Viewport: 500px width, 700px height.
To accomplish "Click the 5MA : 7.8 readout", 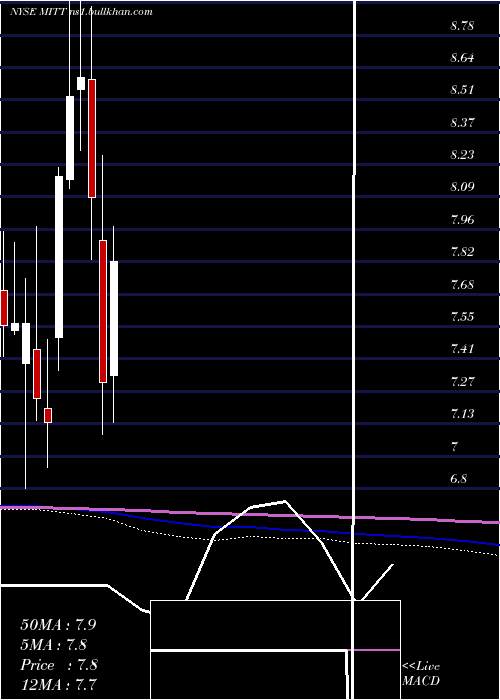I will [x=53, y=644].
